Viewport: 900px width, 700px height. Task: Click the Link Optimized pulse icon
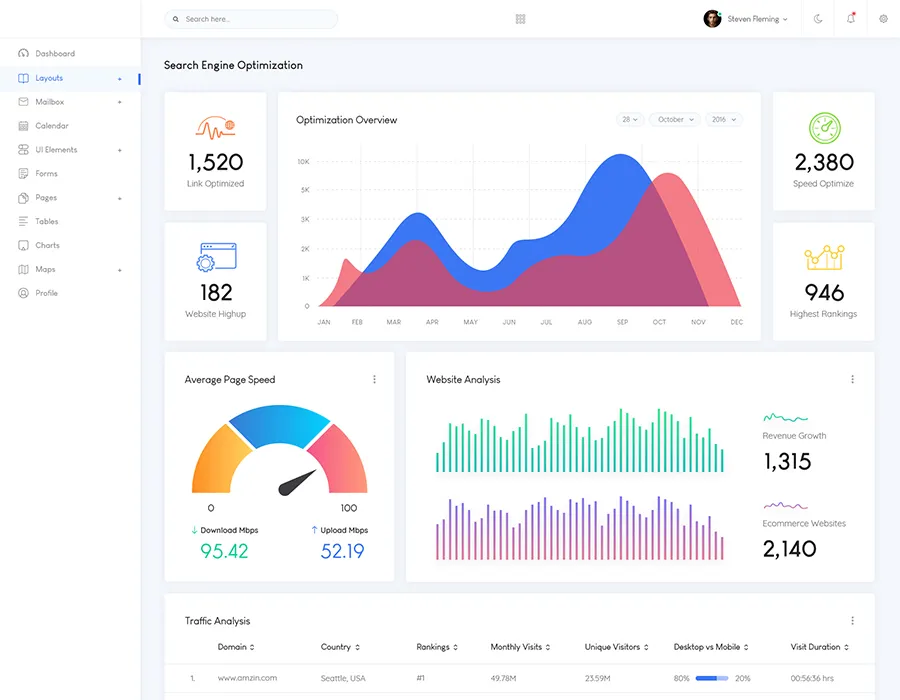pyautogui.click(x=215, y=128)
